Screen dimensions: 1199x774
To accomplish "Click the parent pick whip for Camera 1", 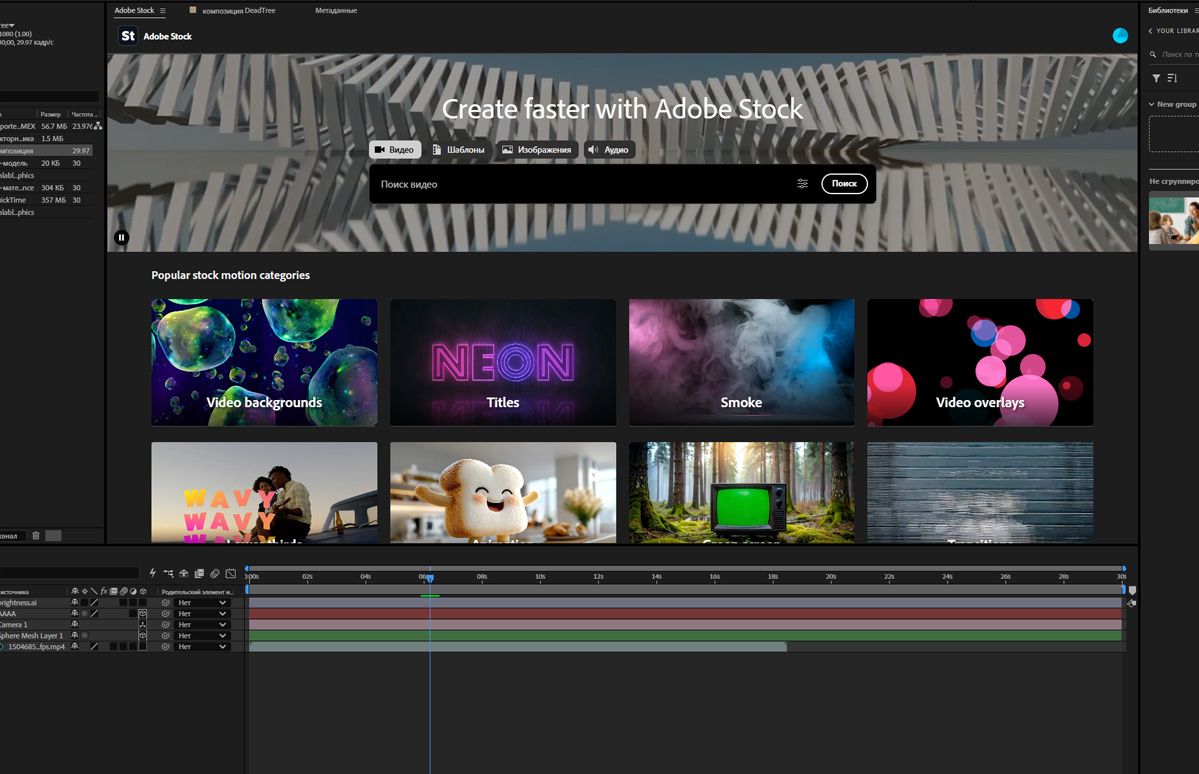I will click(165, 624).
